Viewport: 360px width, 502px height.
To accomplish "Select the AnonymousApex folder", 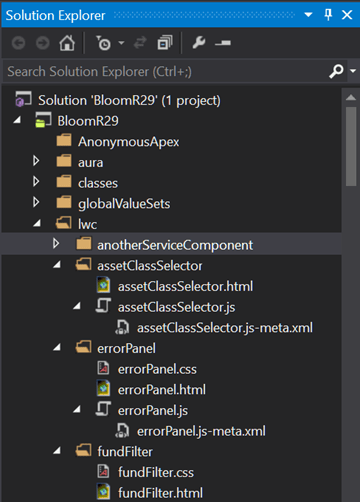I will pyautogui.click(x=128, y=142).
